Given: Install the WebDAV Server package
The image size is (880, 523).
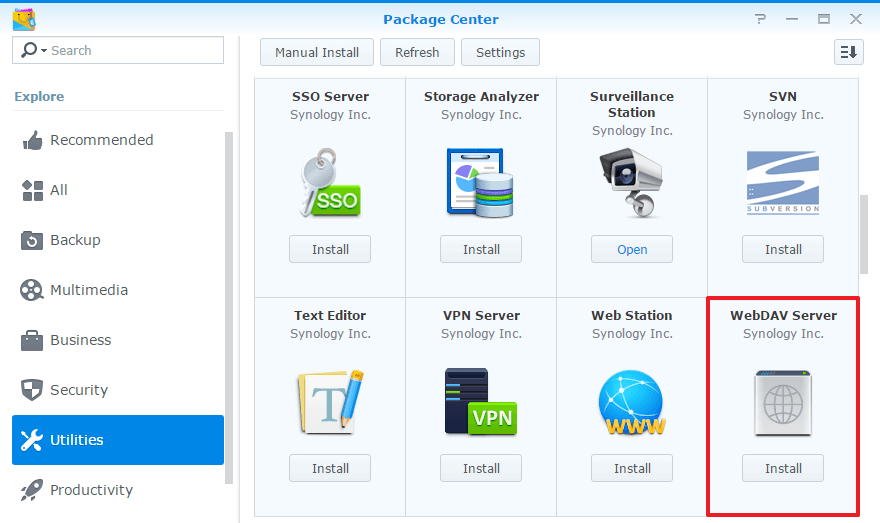Looking at the screenshot, I should pos(783,468).
